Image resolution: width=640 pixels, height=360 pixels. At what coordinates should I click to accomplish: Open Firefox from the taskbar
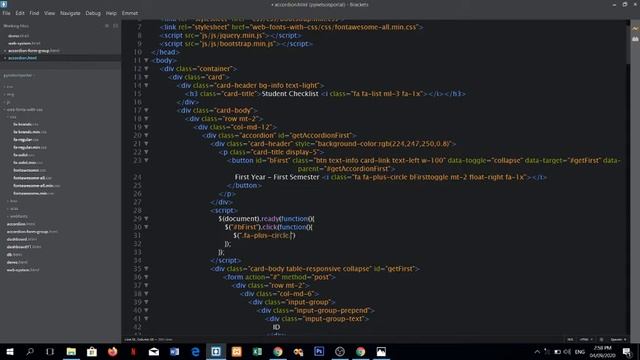pos(113,351)
